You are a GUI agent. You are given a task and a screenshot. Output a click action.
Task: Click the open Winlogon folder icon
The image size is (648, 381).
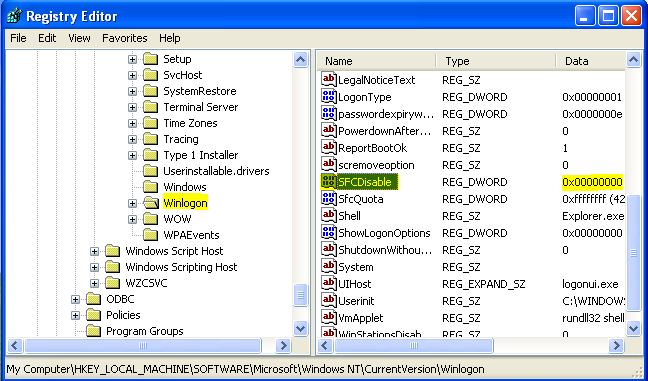coord(151,203)
